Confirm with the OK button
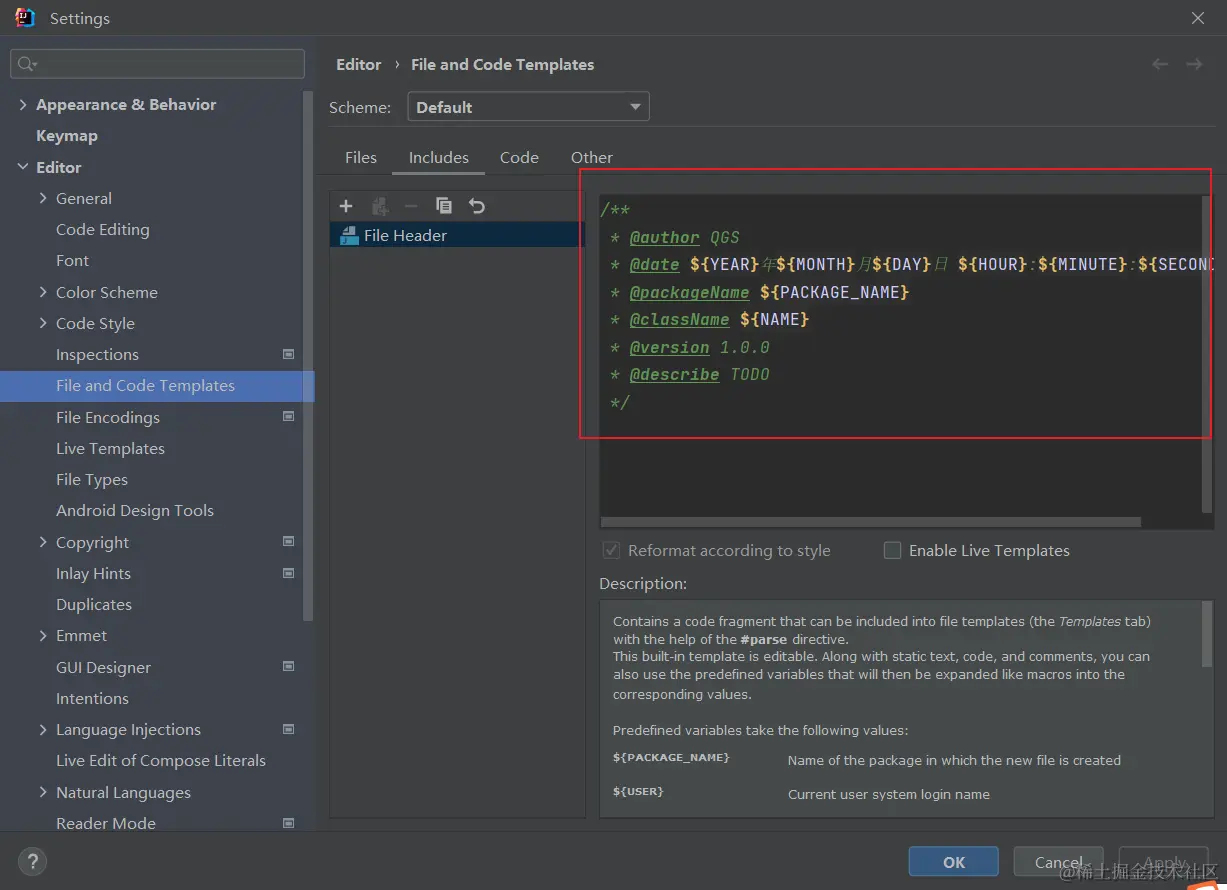1227x890 pixels. [953, 862]
